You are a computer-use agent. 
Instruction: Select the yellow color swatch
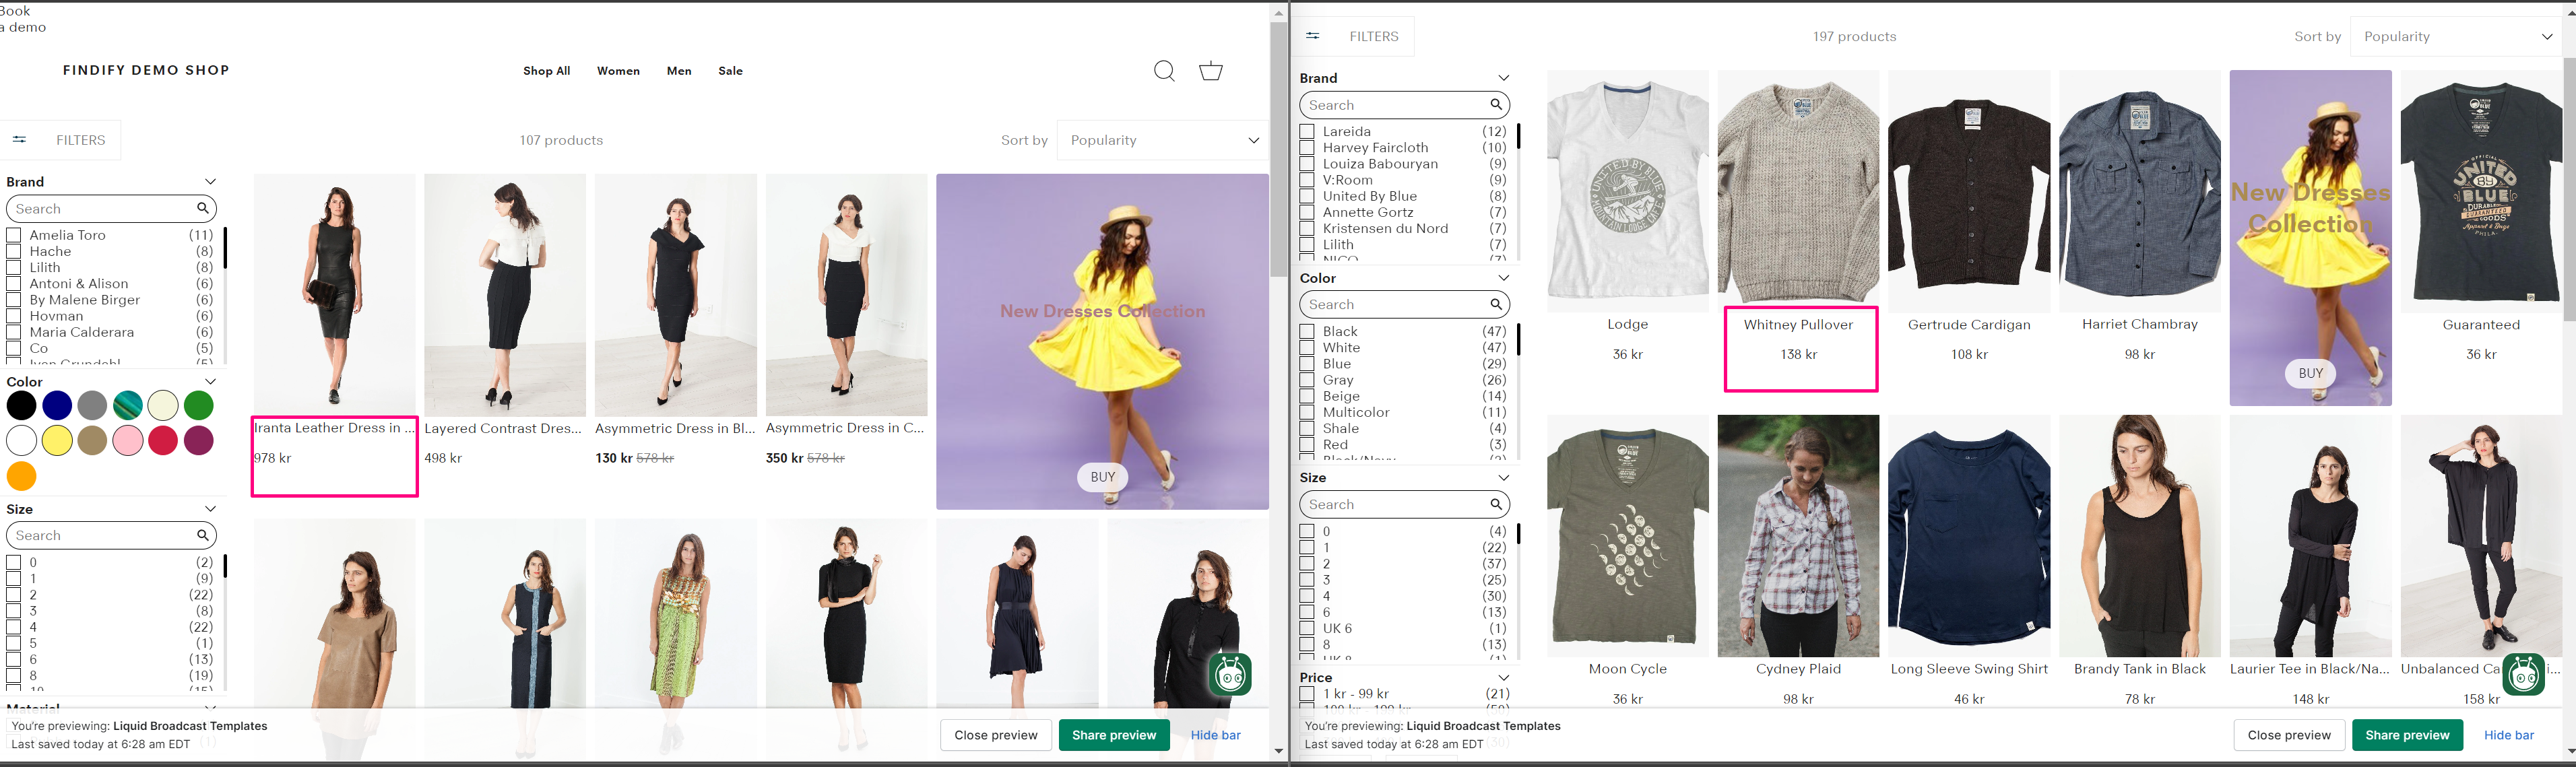[57, 441]
